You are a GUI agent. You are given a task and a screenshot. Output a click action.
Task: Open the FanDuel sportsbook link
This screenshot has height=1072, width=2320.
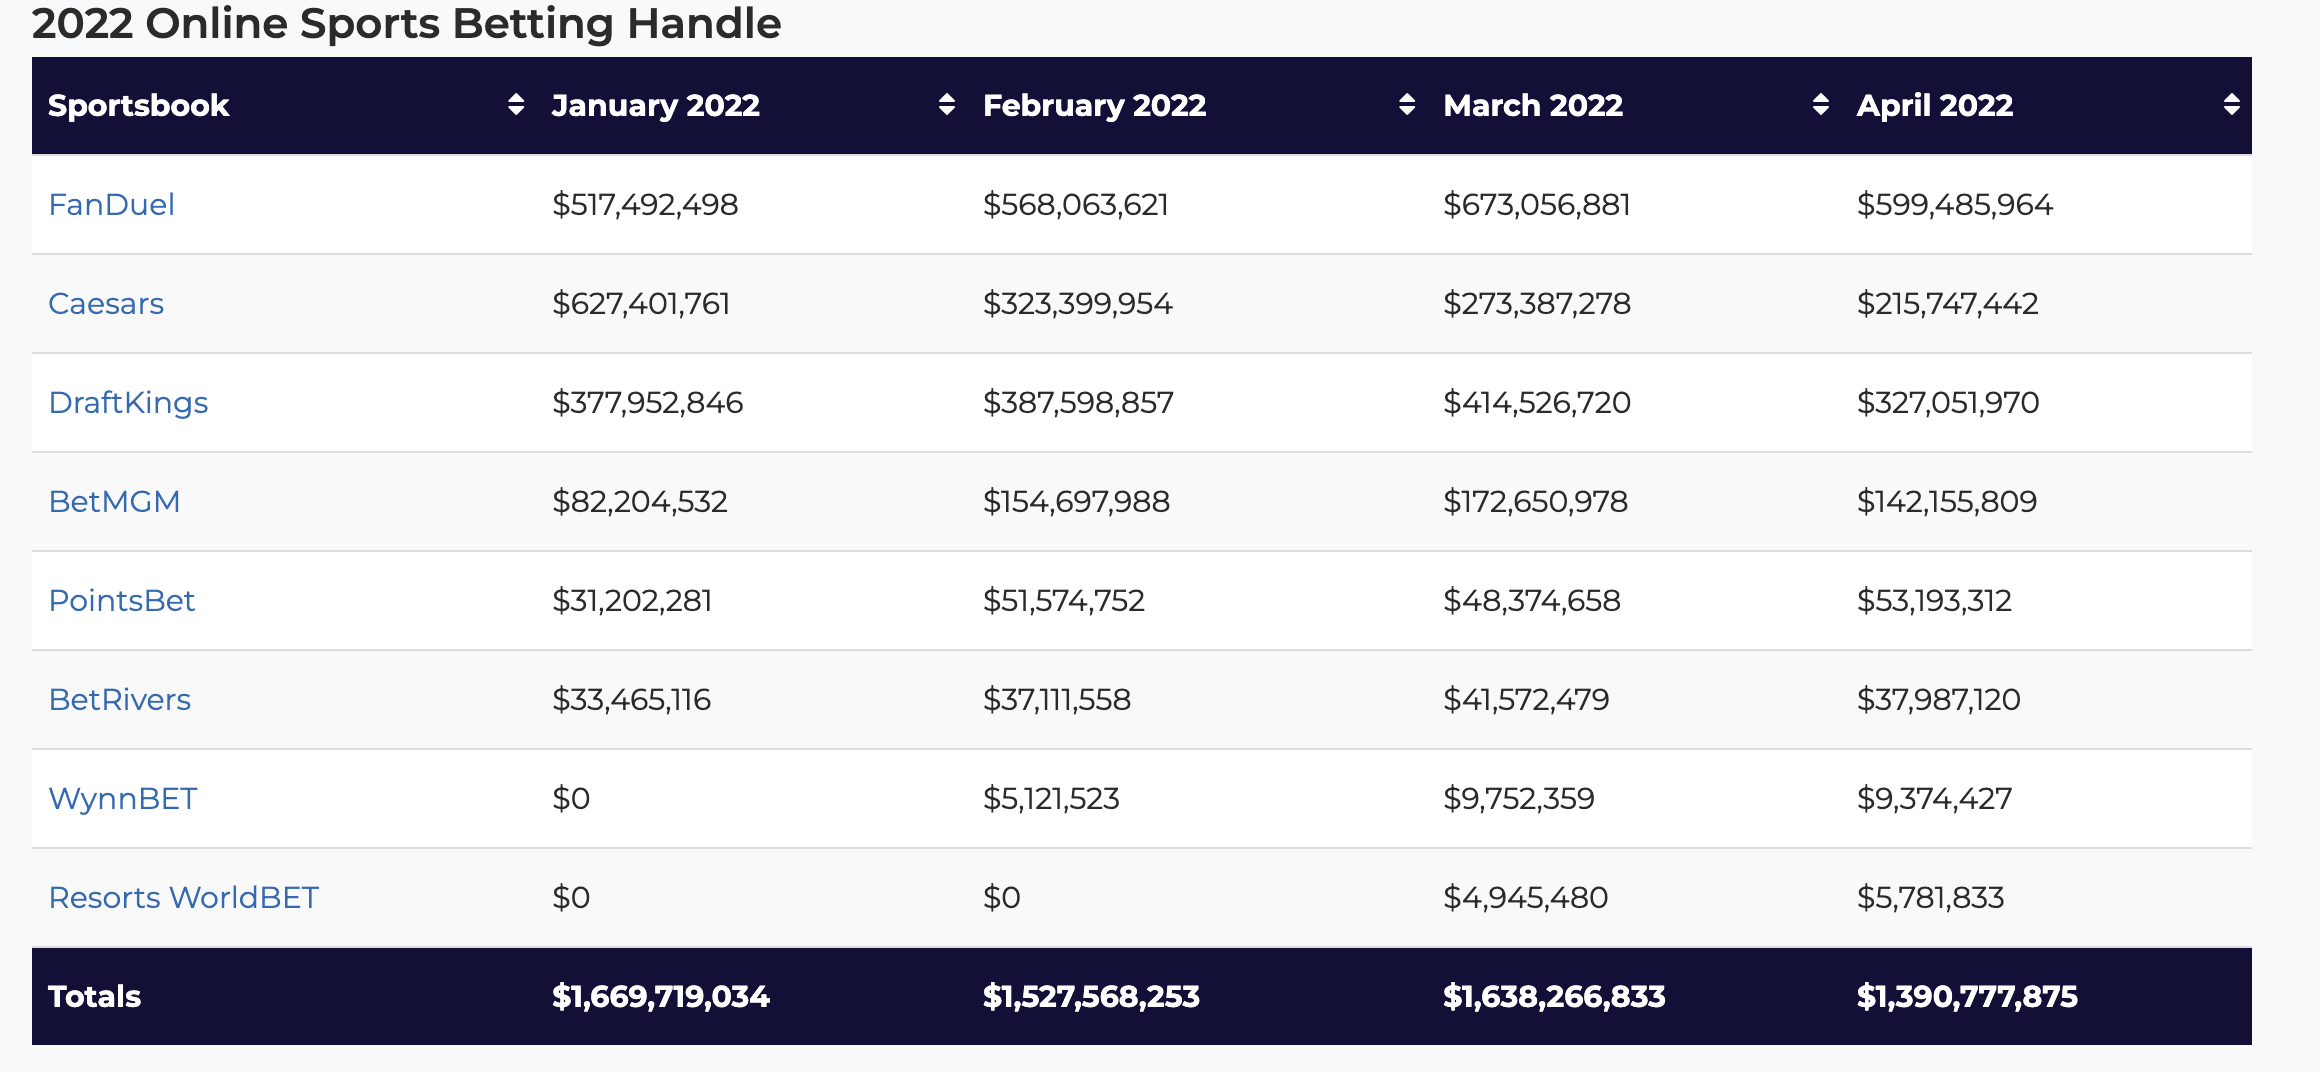pos(111,205)
